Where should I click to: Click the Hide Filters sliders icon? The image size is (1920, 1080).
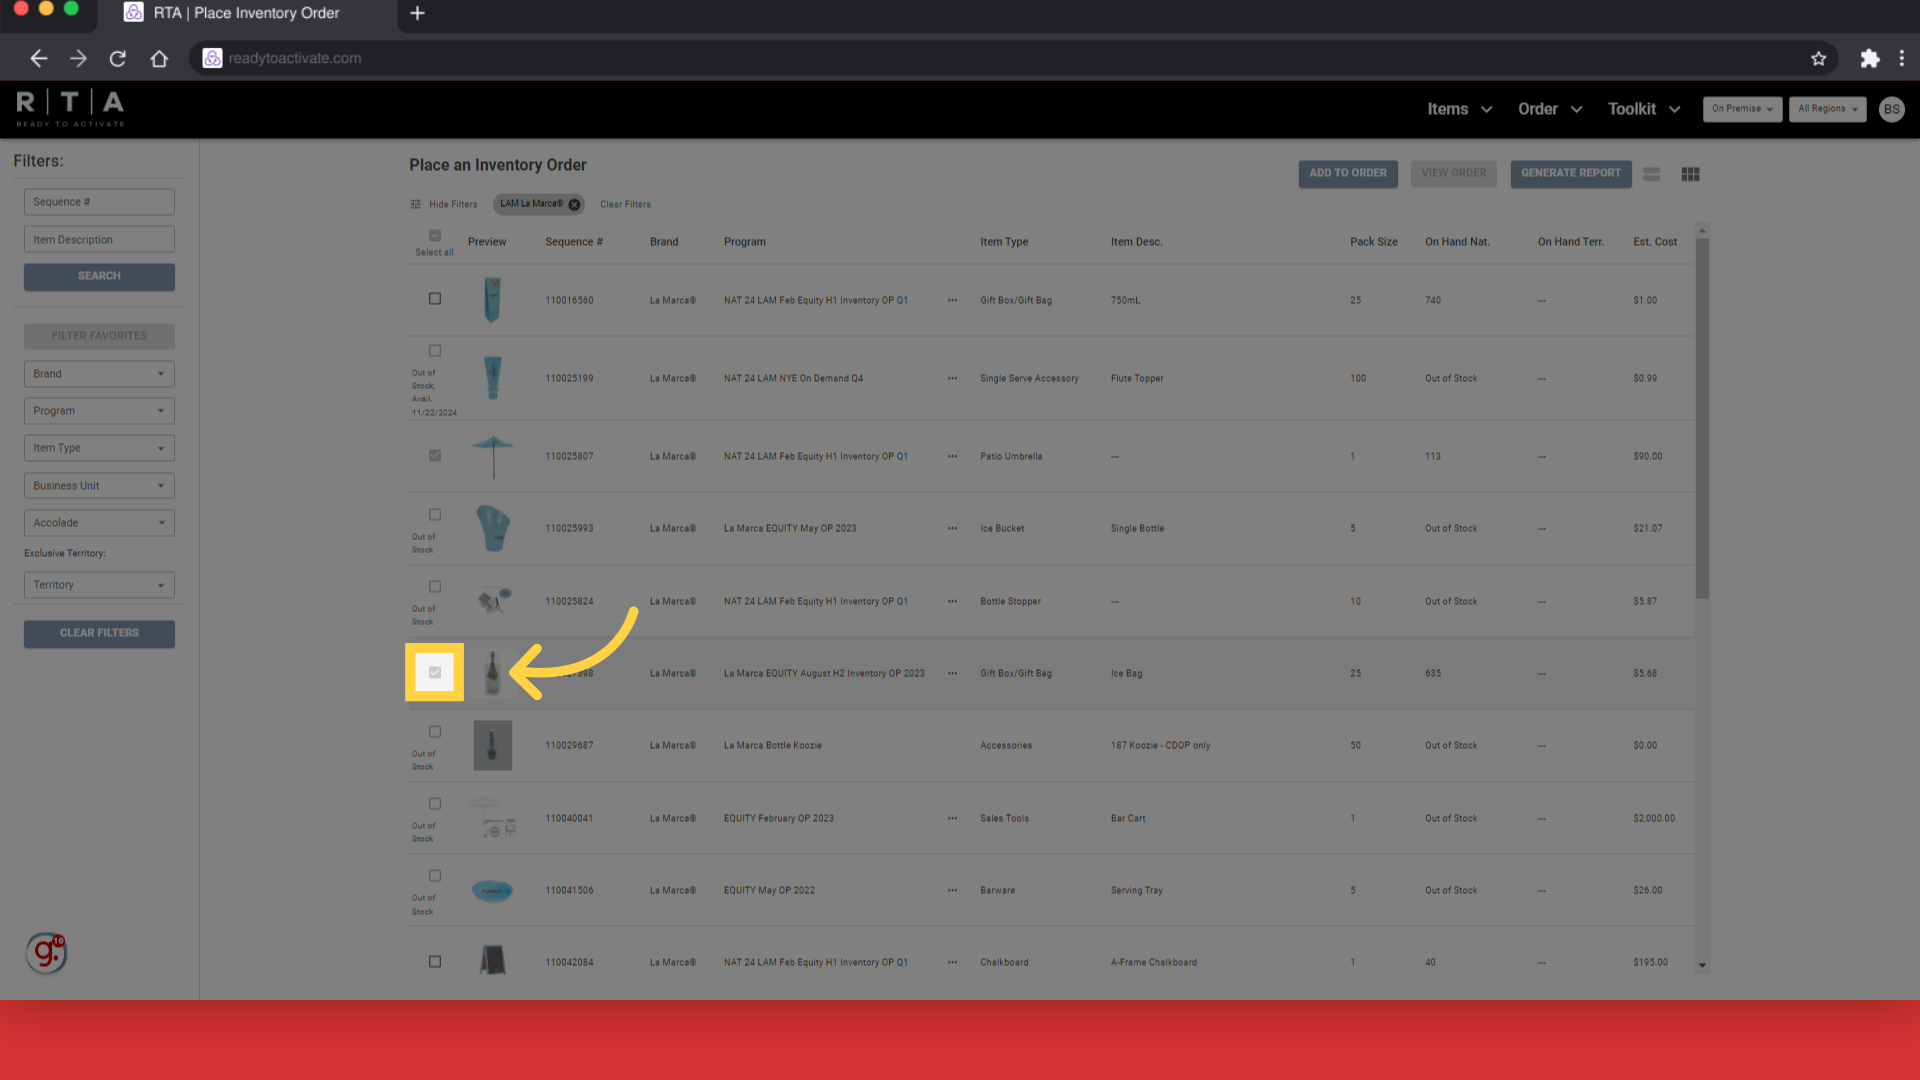(415, 204)
